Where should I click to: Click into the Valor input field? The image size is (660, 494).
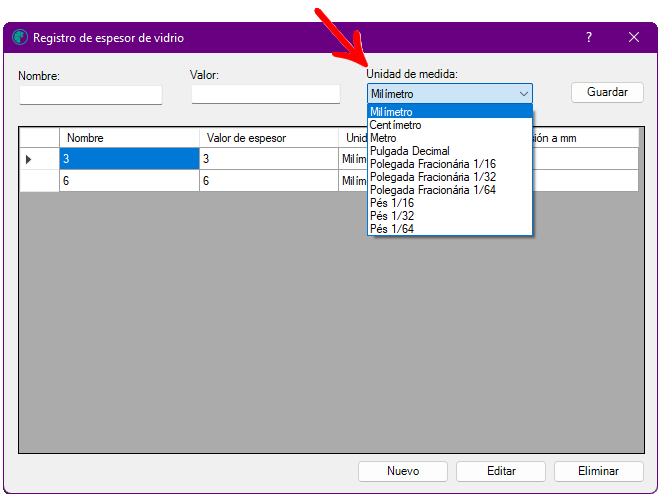pos(266,94)
